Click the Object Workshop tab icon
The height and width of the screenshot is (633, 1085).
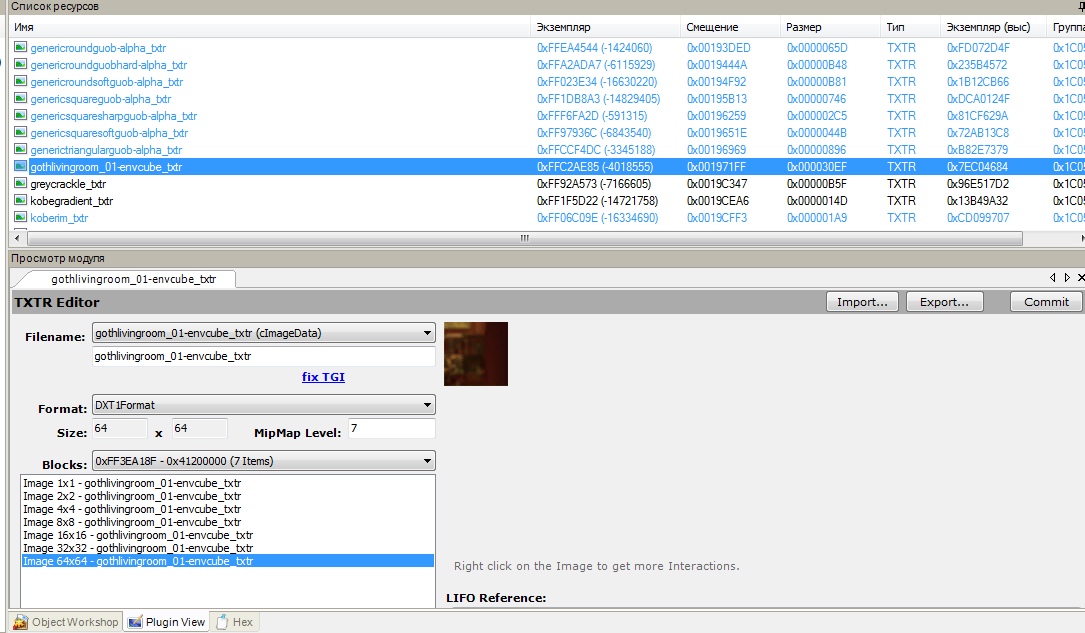20,622
